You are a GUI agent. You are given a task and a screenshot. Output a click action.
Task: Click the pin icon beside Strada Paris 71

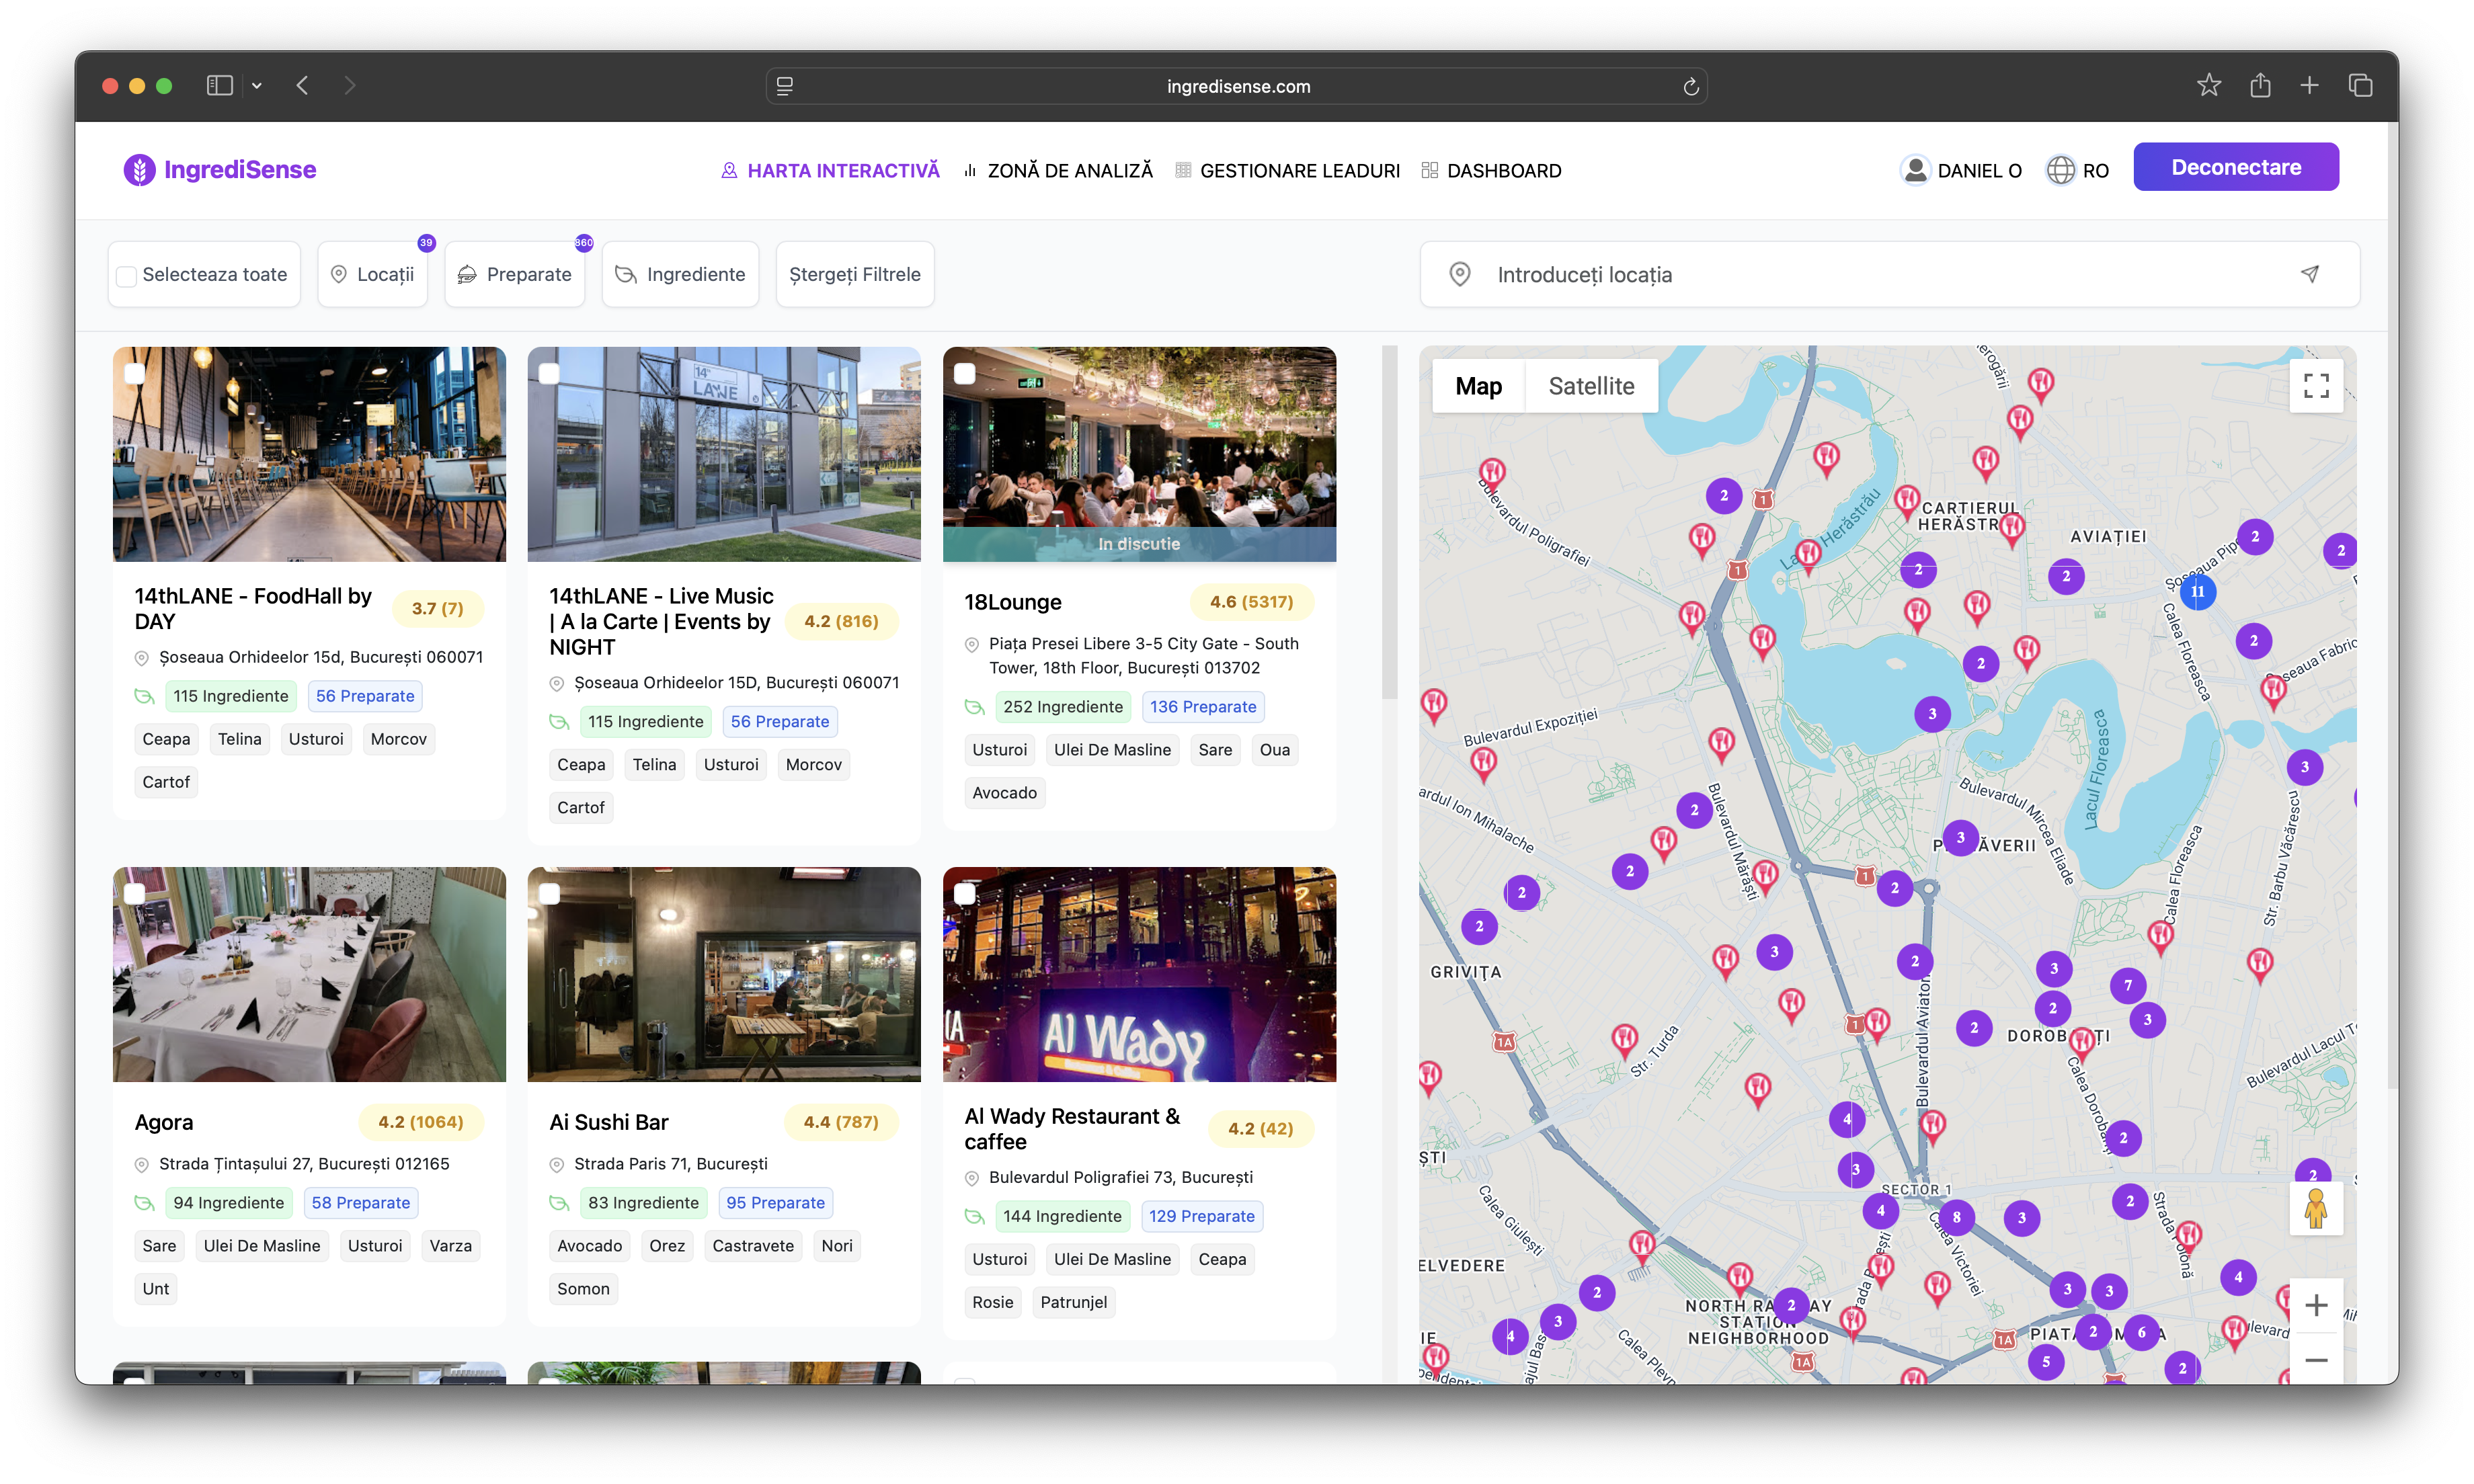(557, 1165)
